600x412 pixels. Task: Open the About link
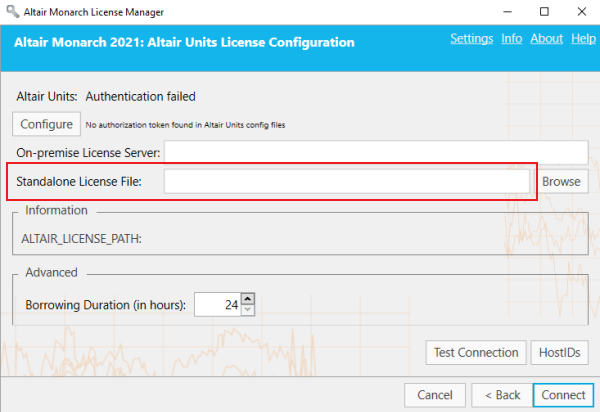point(546,39)
